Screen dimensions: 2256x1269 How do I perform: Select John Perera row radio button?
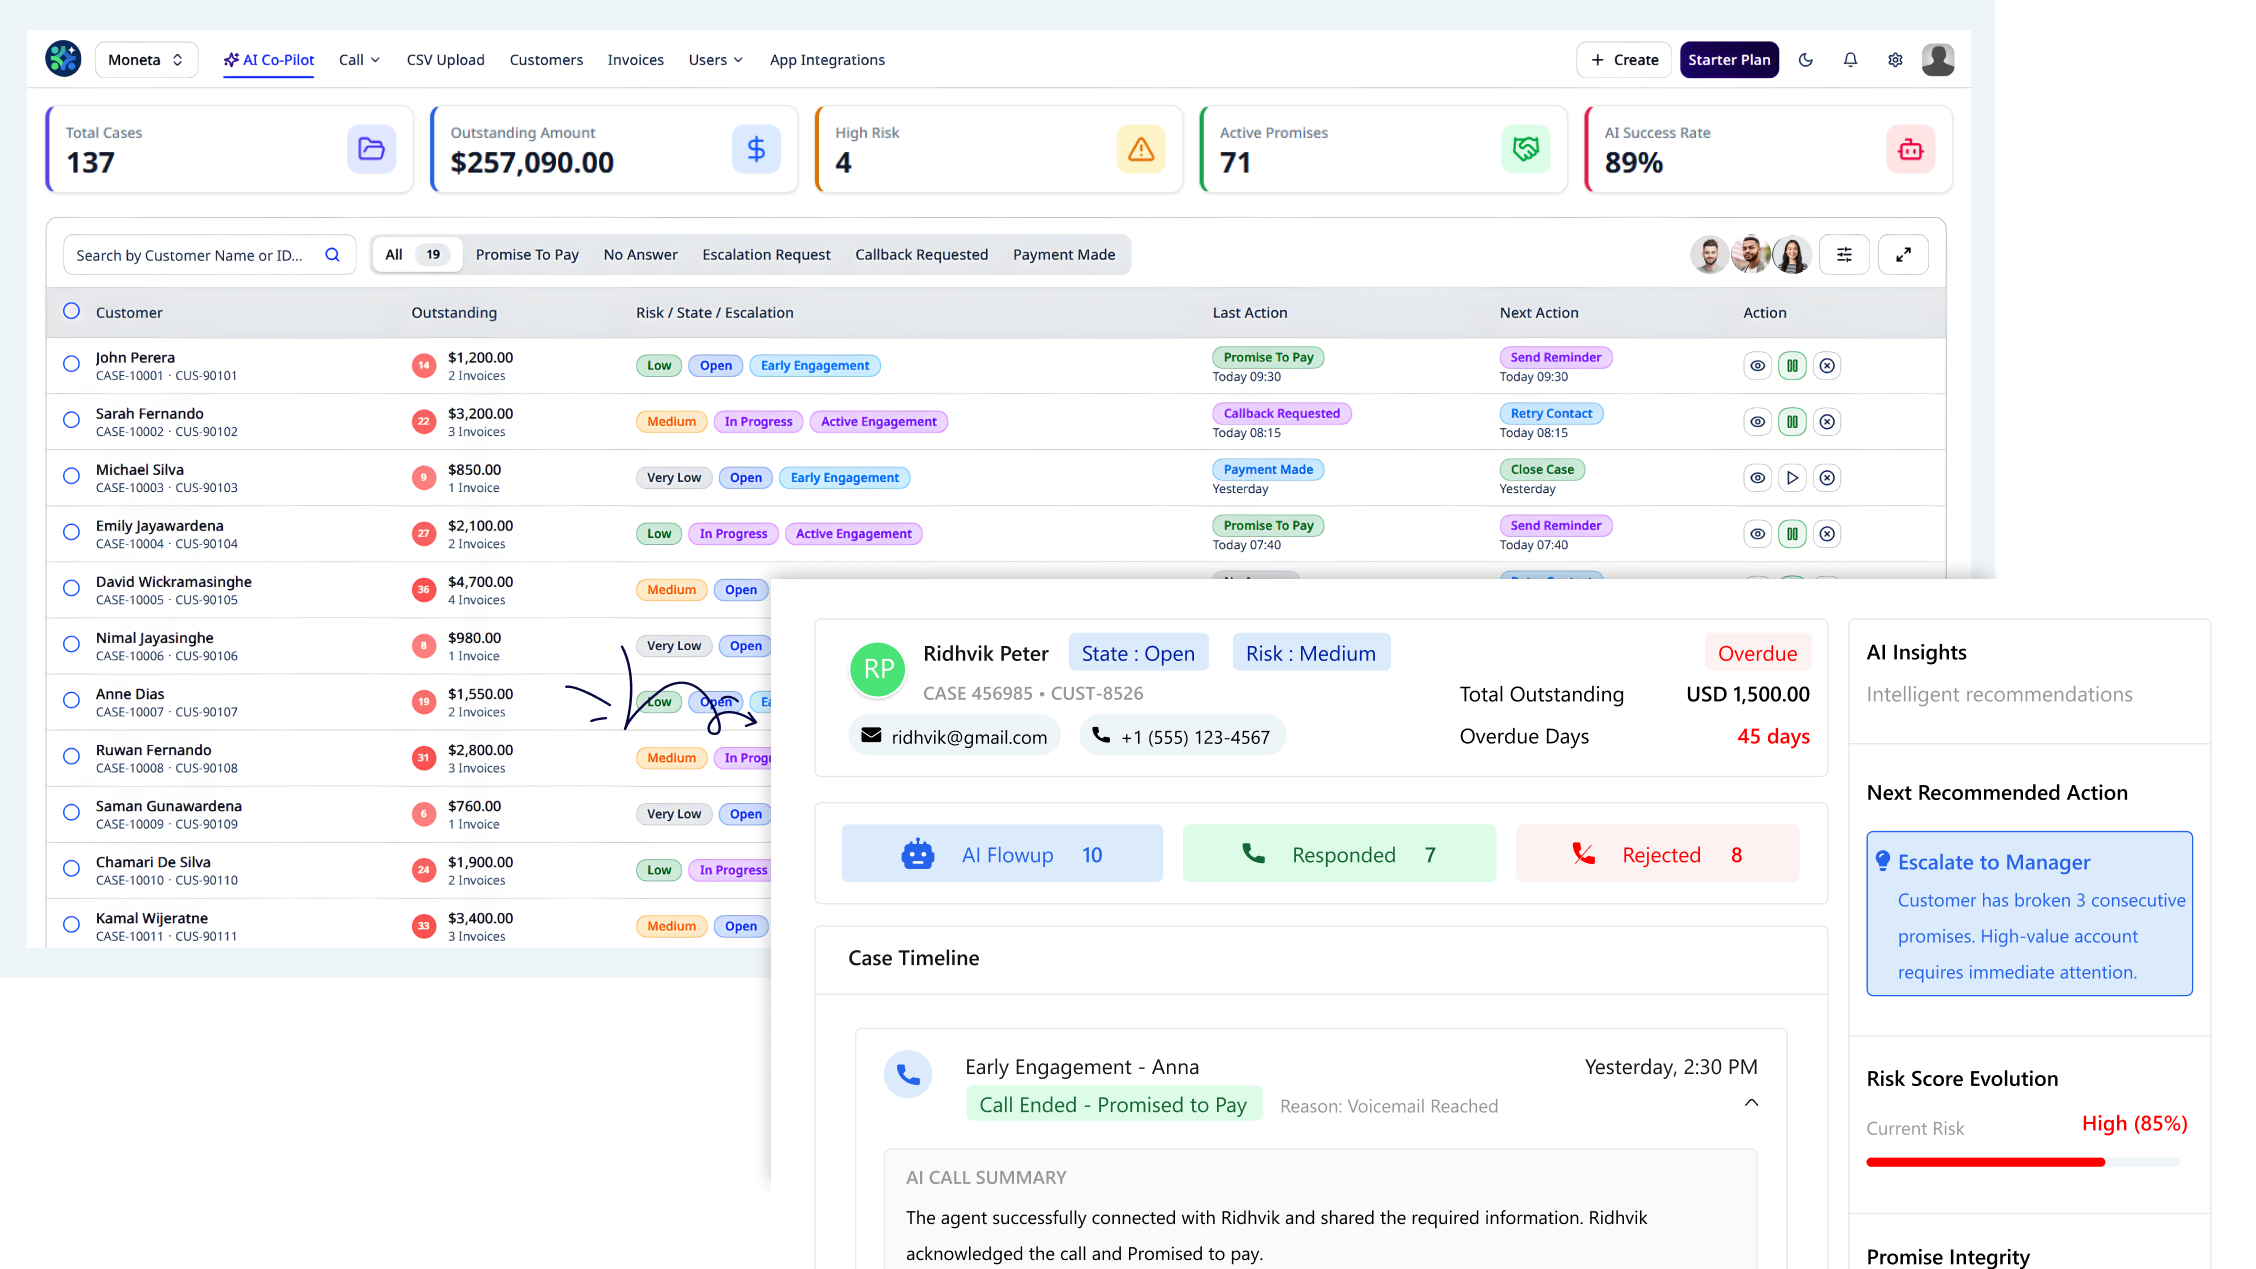[x=71, y=364]
